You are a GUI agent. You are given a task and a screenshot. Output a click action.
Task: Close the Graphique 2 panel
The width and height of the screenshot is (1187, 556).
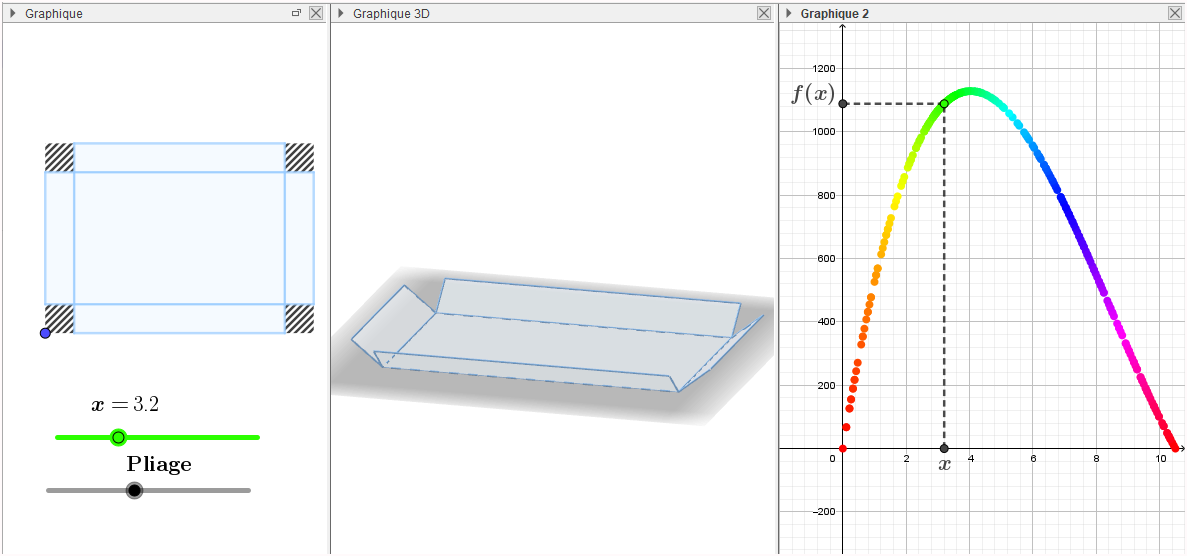(x=1175, y=13)
